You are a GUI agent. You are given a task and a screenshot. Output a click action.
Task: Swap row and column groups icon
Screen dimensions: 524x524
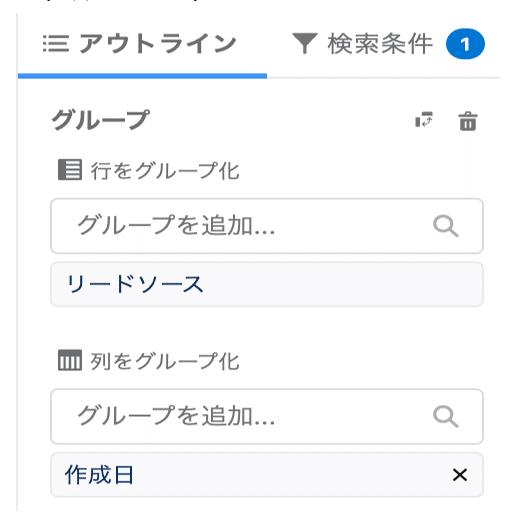[x=424, y=120]
